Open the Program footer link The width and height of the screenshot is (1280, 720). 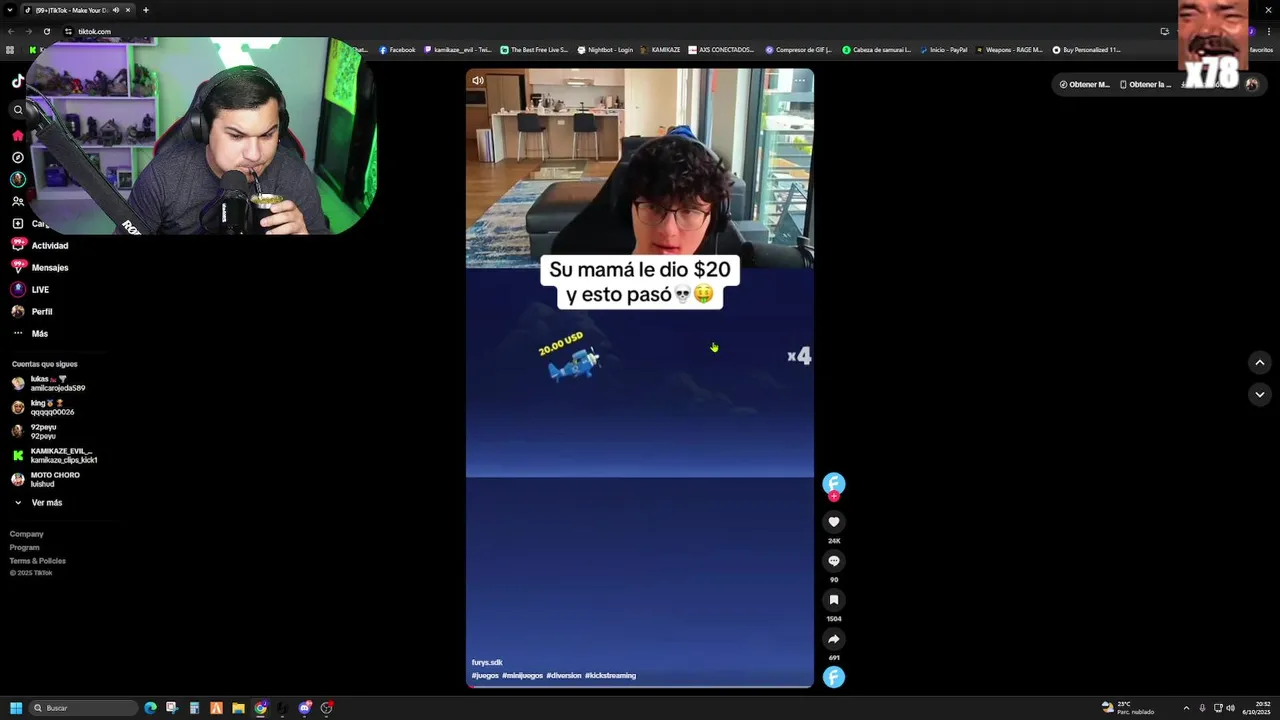(x=25, y=547)
